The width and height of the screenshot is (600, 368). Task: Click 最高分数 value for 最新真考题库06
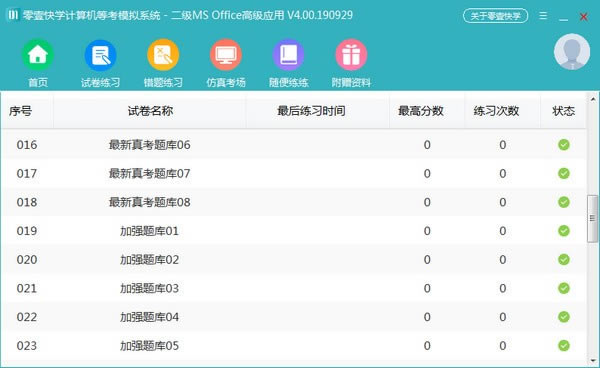pos(427,145)
